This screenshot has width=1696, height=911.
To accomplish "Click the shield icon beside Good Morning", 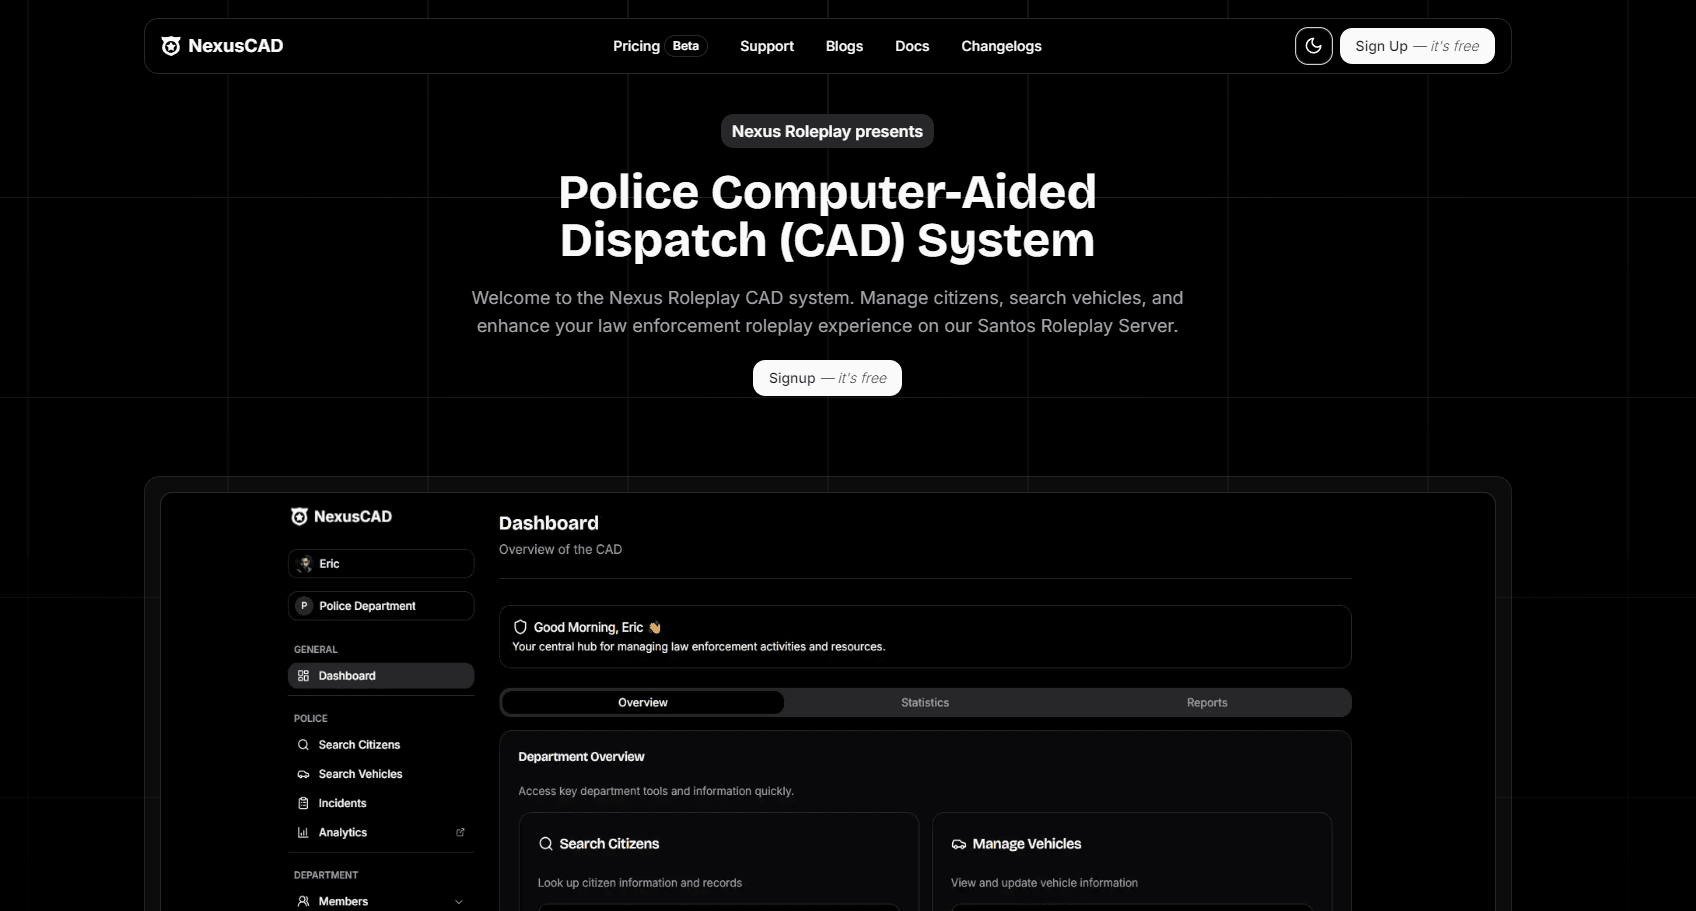I will tap(520, 627).
